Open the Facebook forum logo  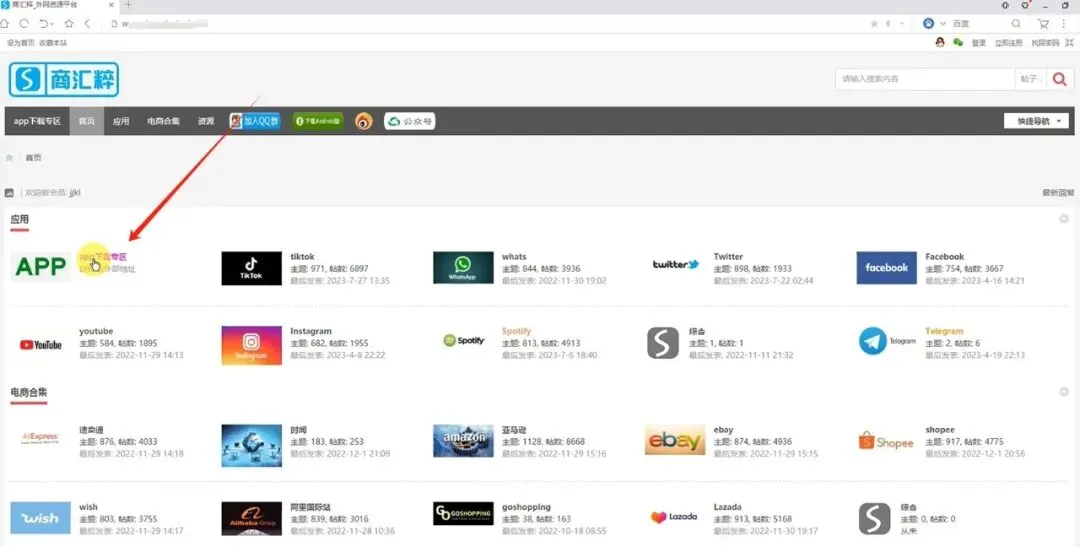click(886, 267)
